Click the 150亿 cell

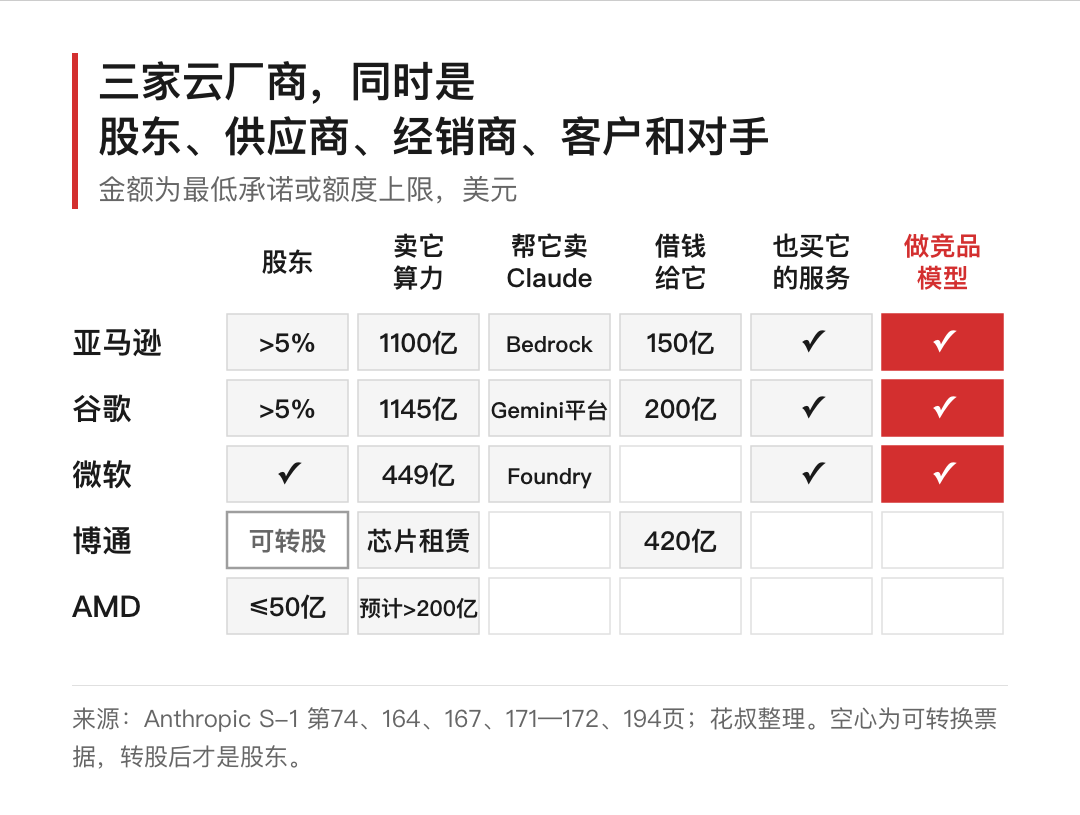680,342
